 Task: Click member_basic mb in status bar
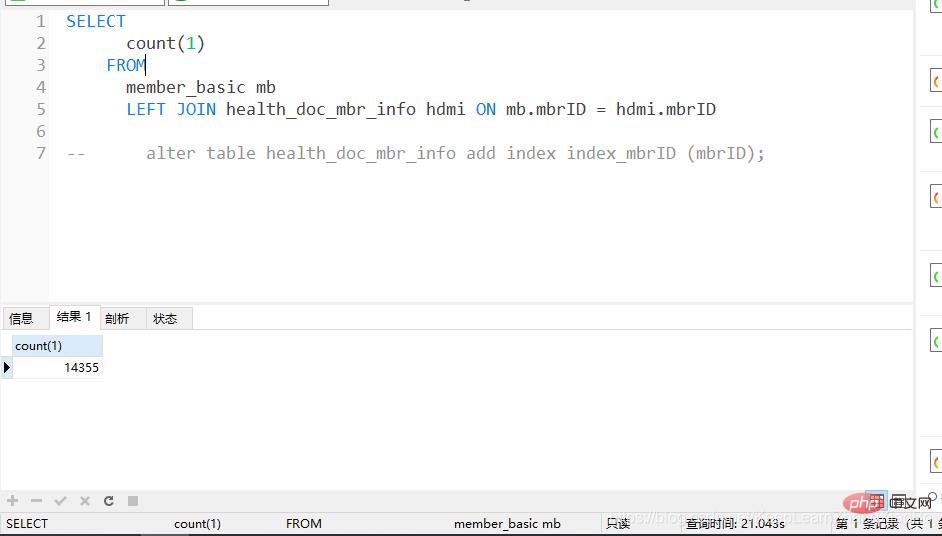pos(507,524)
